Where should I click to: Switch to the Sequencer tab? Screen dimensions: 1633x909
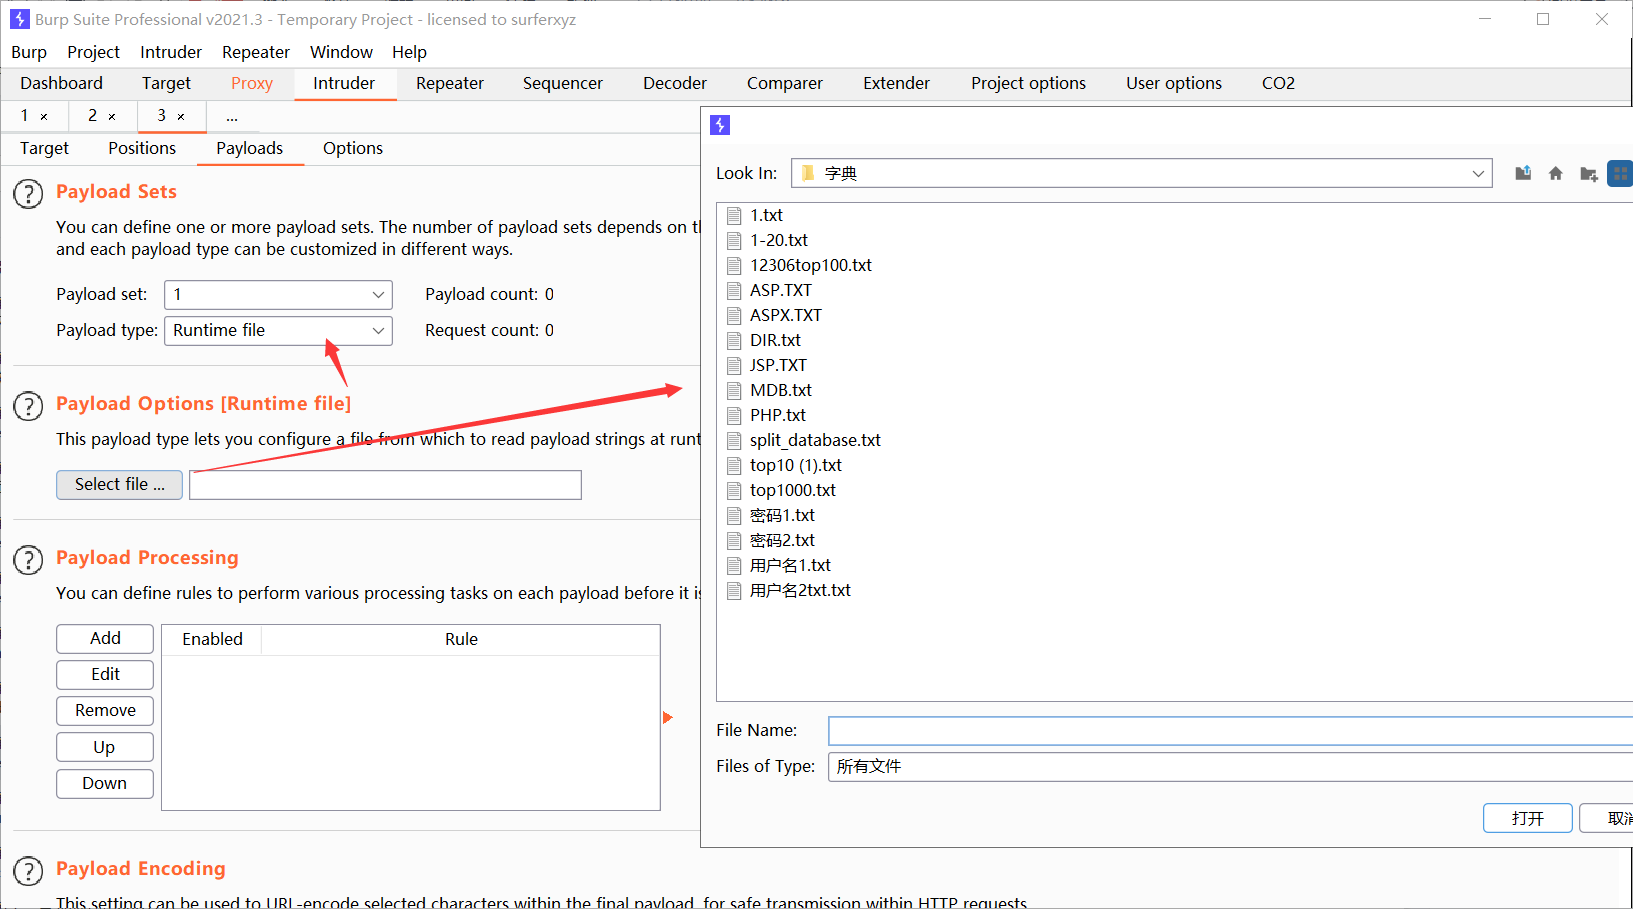(563, 83)
